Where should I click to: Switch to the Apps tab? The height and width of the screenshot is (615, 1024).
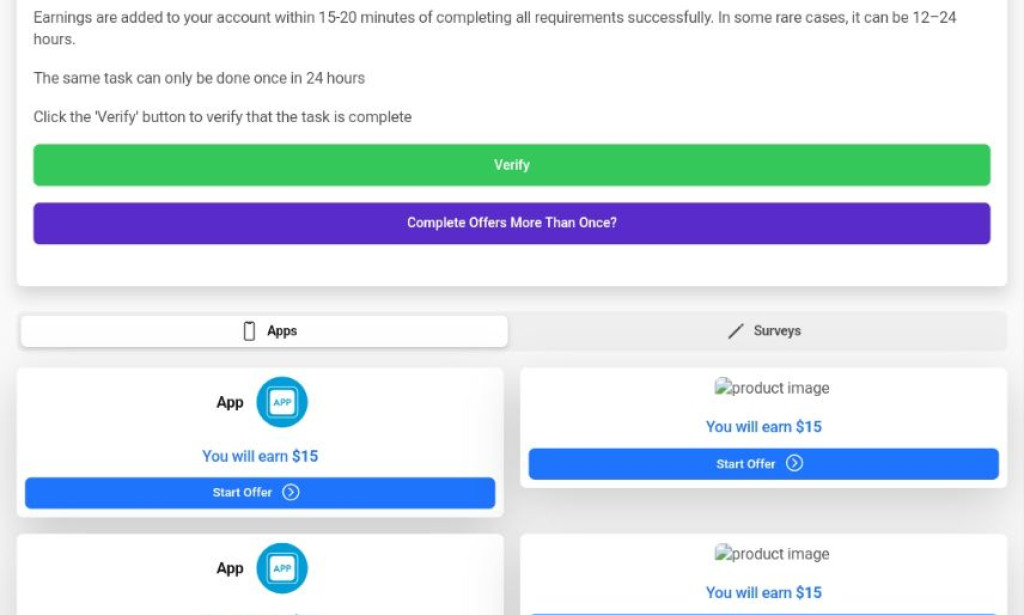[266, 331]
